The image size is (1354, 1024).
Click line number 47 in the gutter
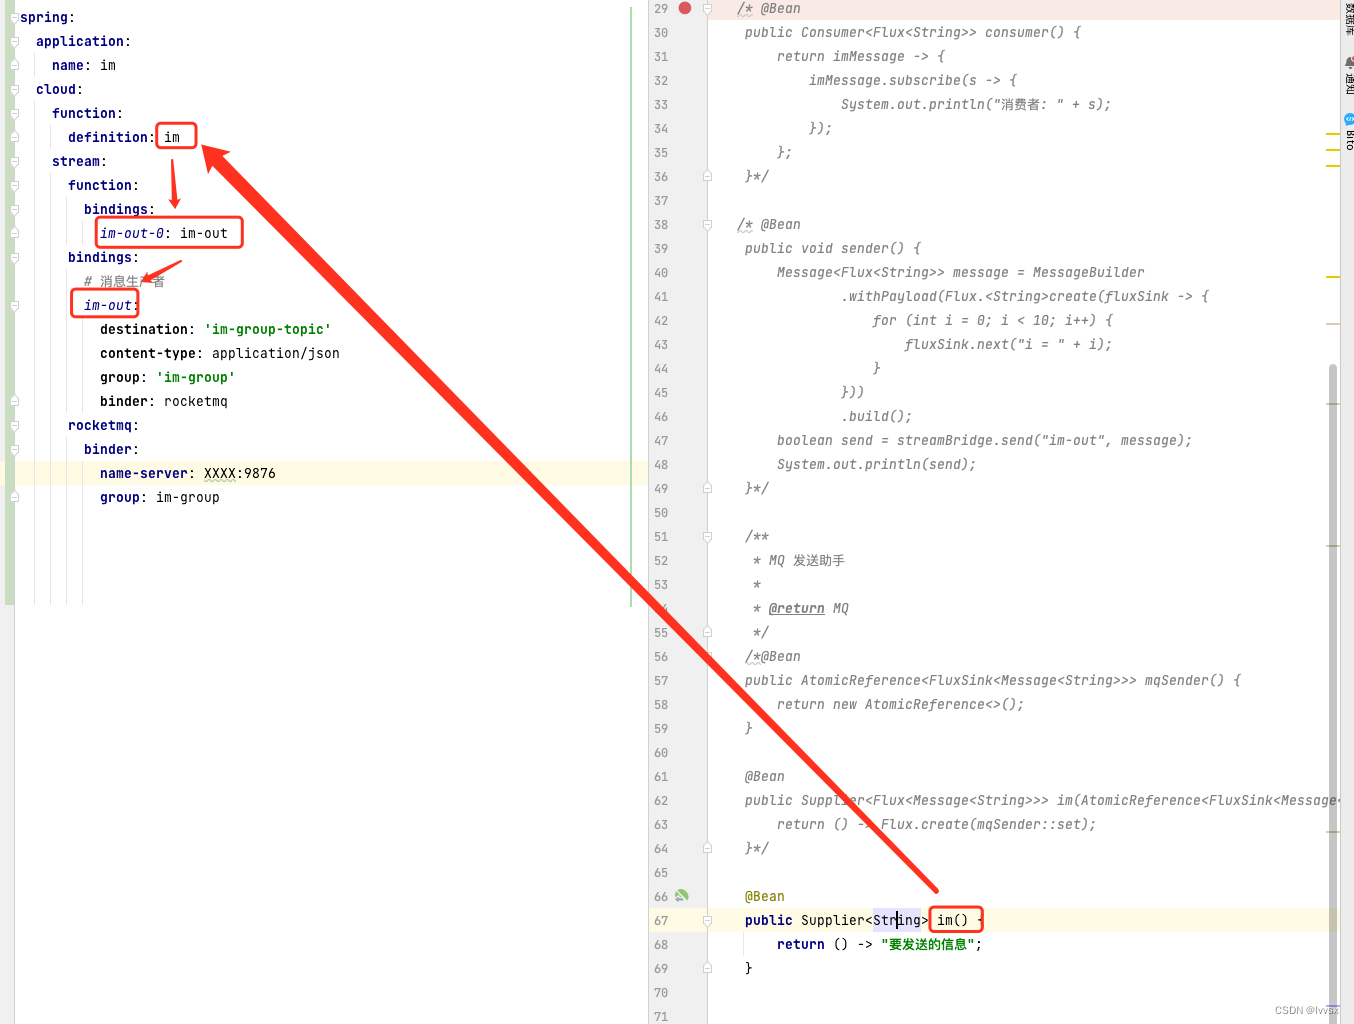(661, 441)
